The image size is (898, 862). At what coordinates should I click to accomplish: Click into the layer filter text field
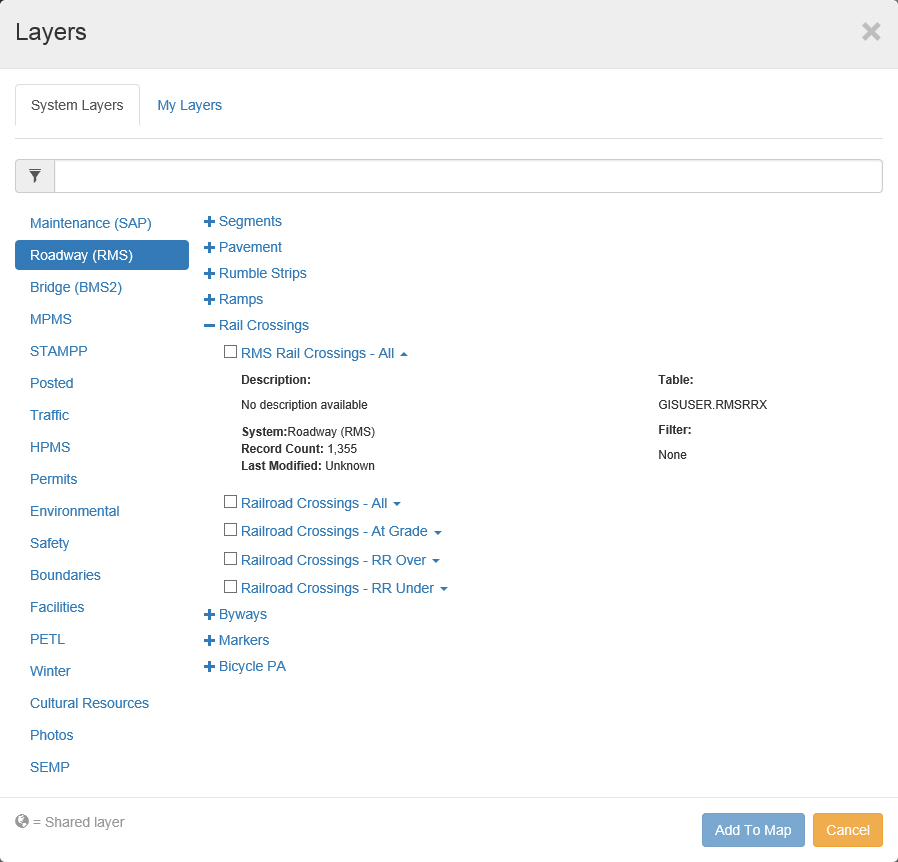468,176
